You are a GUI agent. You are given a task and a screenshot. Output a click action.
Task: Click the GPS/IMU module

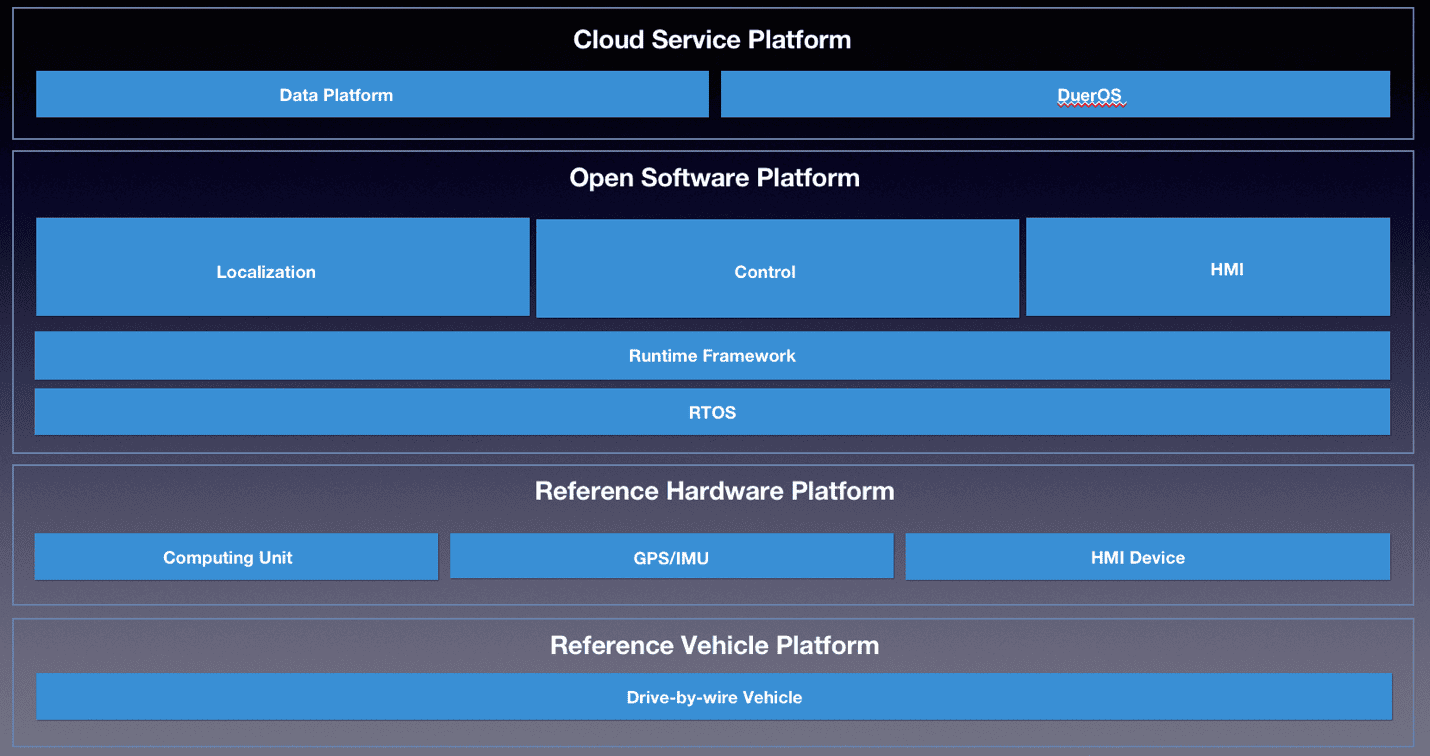pos(671,555)
